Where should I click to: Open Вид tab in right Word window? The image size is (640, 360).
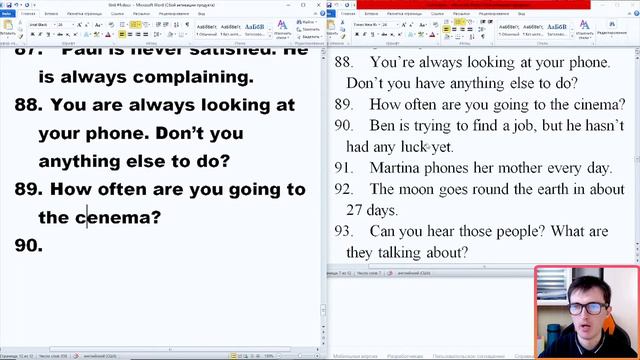coord(522,13)
